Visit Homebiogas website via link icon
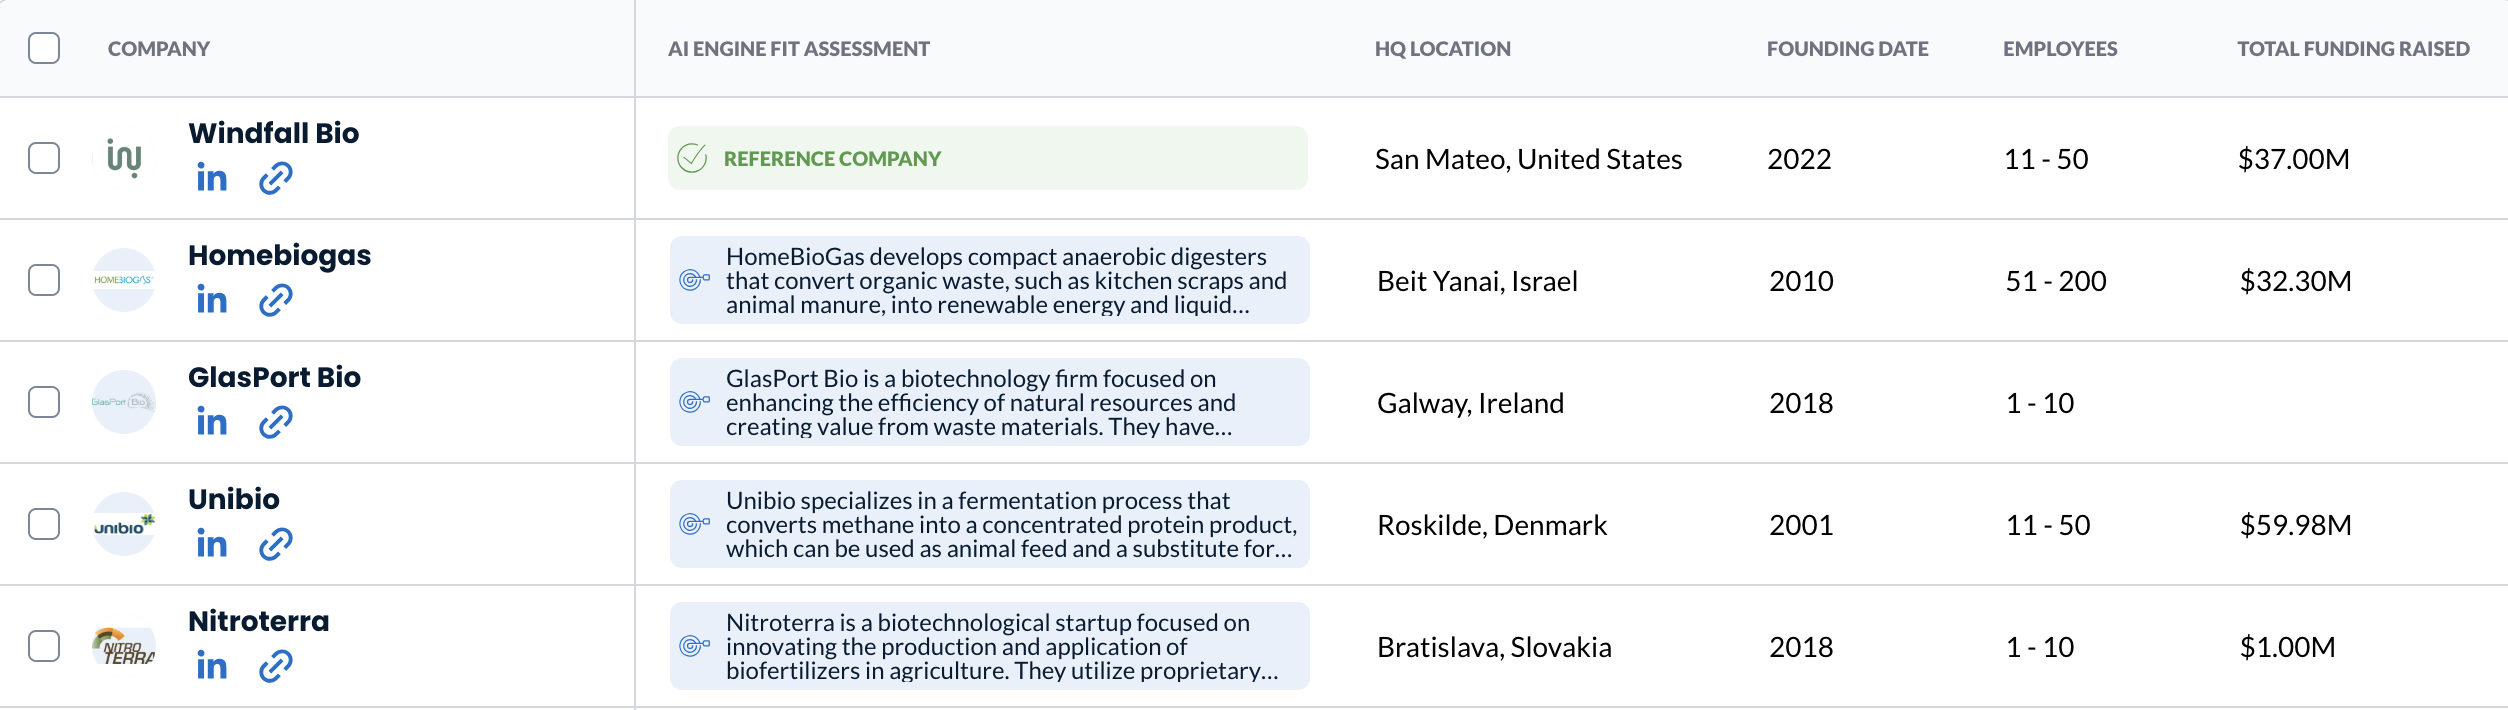Screen dimensions: 2508x710 point(275,300)
